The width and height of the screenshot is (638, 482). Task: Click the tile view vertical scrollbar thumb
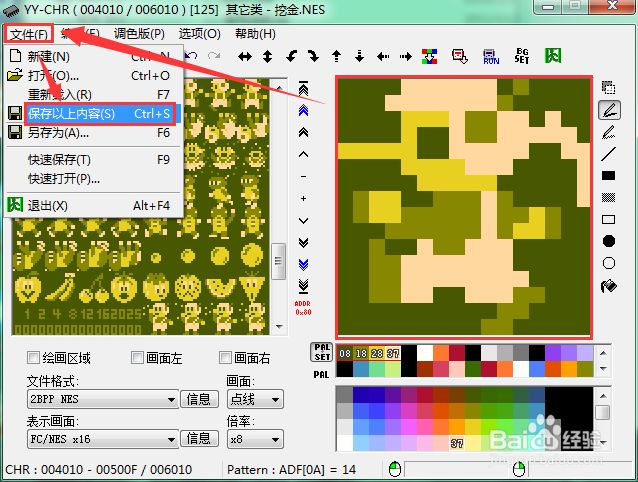tap(279, 262)
